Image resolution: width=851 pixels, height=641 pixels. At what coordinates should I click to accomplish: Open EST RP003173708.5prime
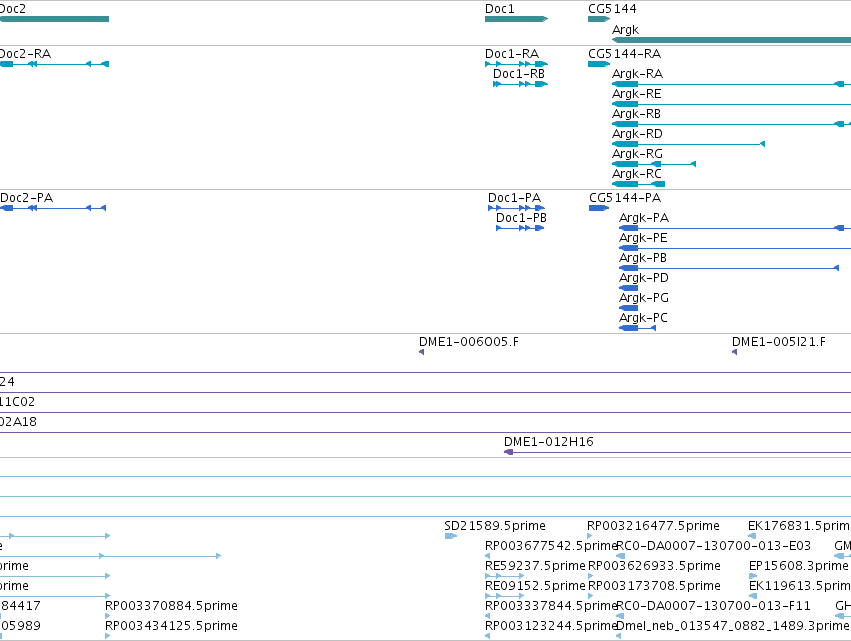[590, 596]
